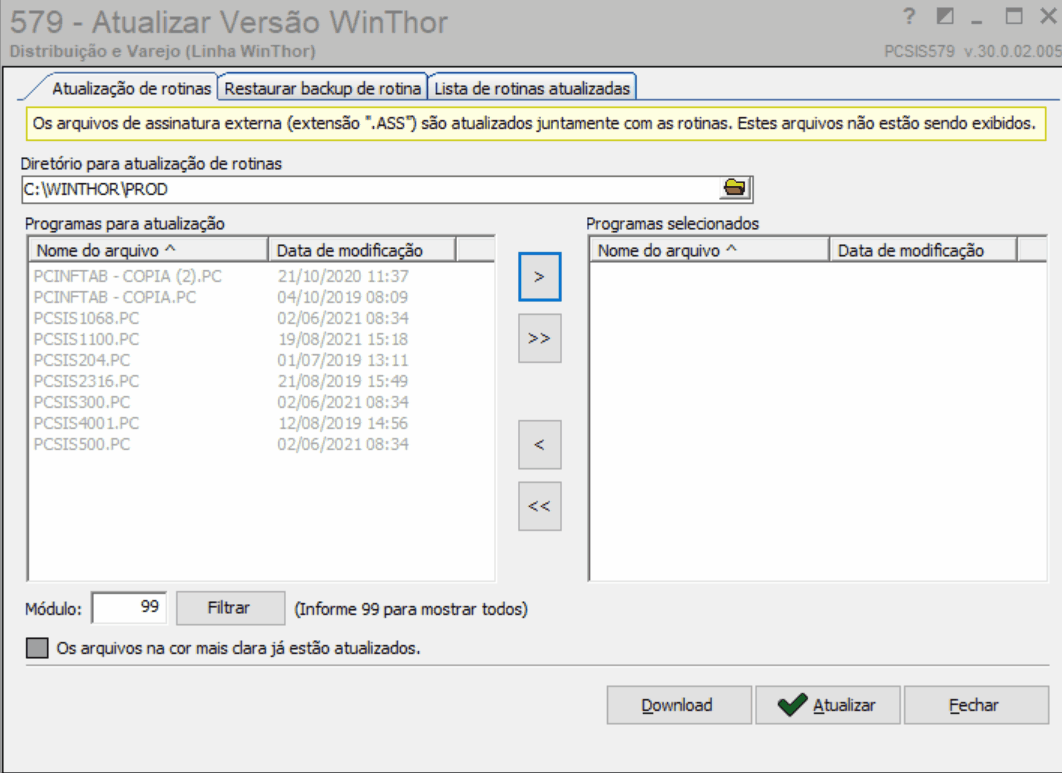Switch to Atualização de rotinas tab
The height and width of the screenshot is (773, 1062).
click(131, 89)
